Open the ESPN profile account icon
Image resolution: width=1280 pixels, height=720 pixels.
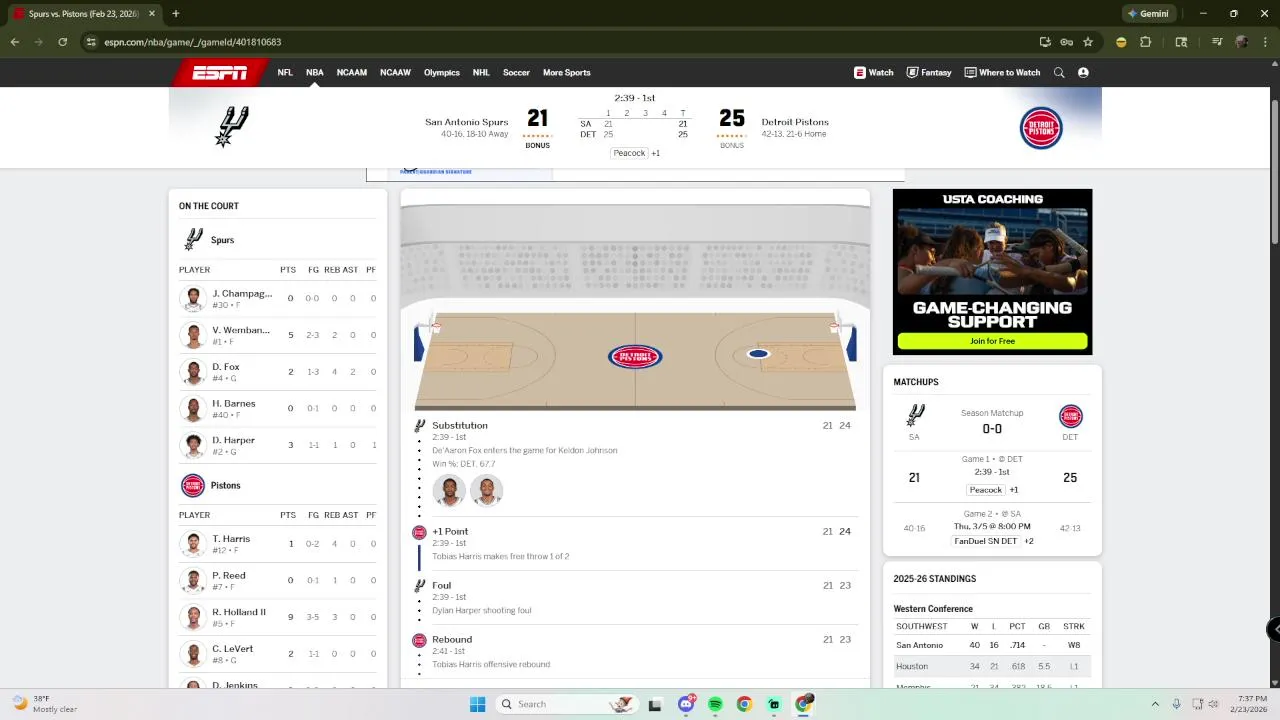coord(1083,73)
